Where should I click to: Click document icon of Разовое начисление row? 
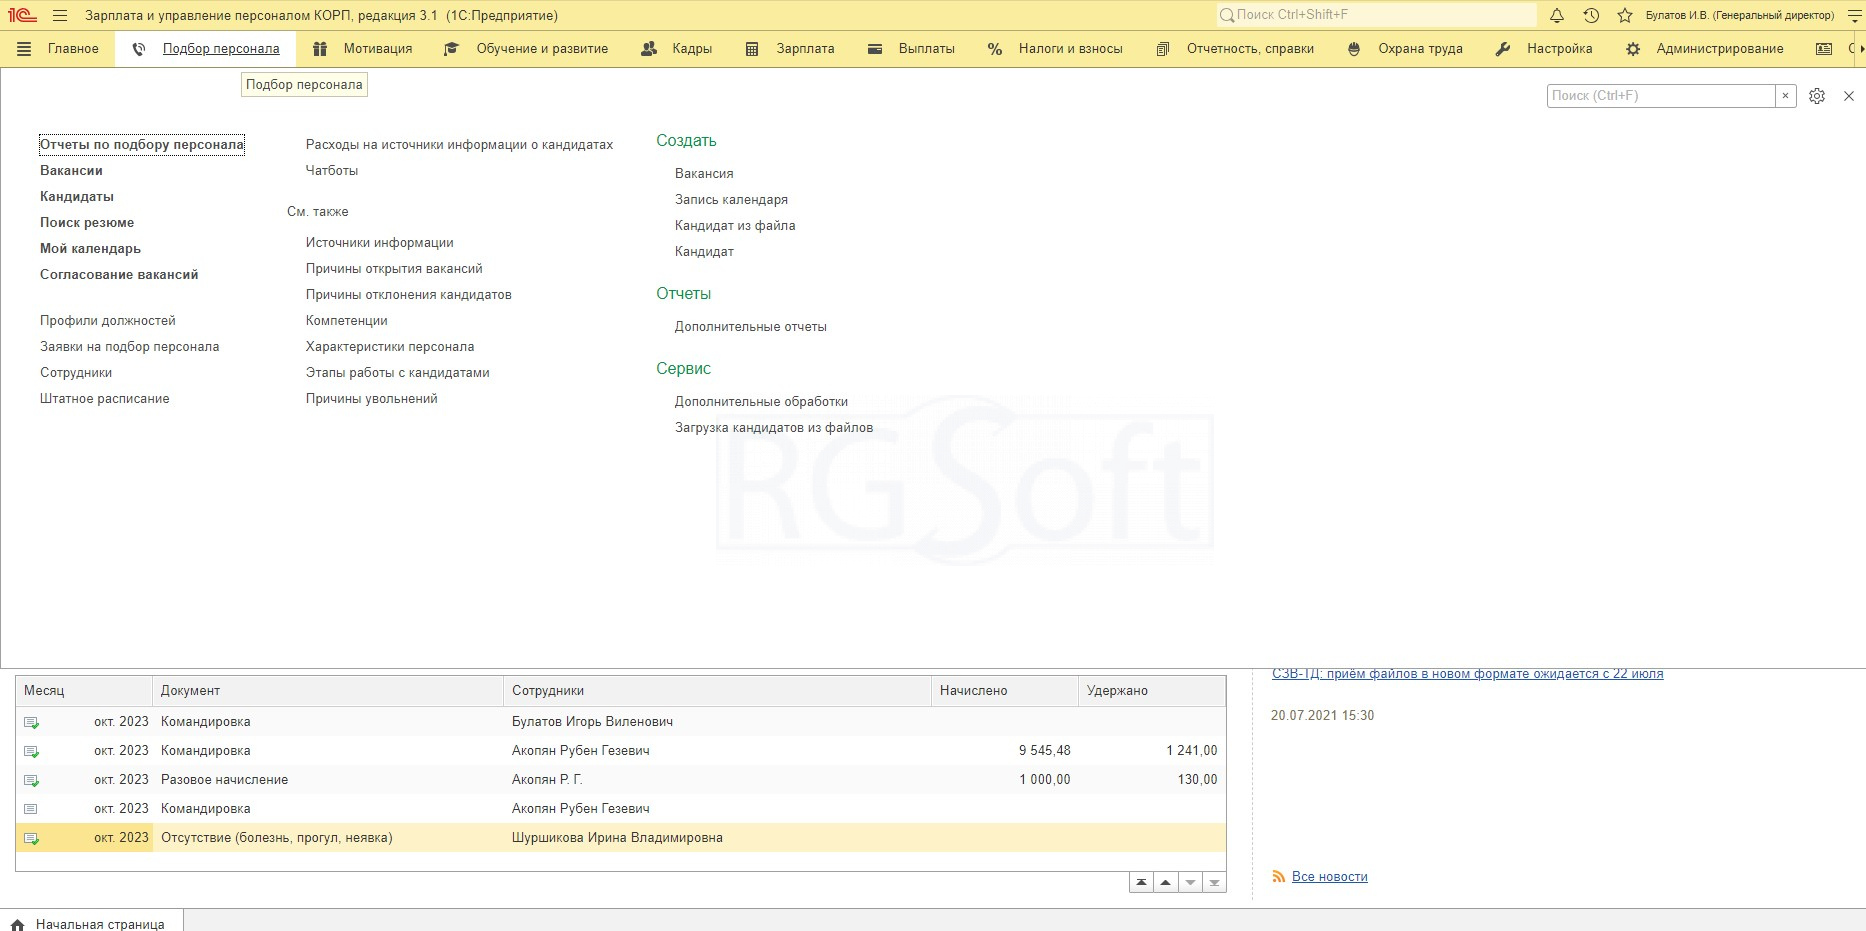tap(31, 780)
